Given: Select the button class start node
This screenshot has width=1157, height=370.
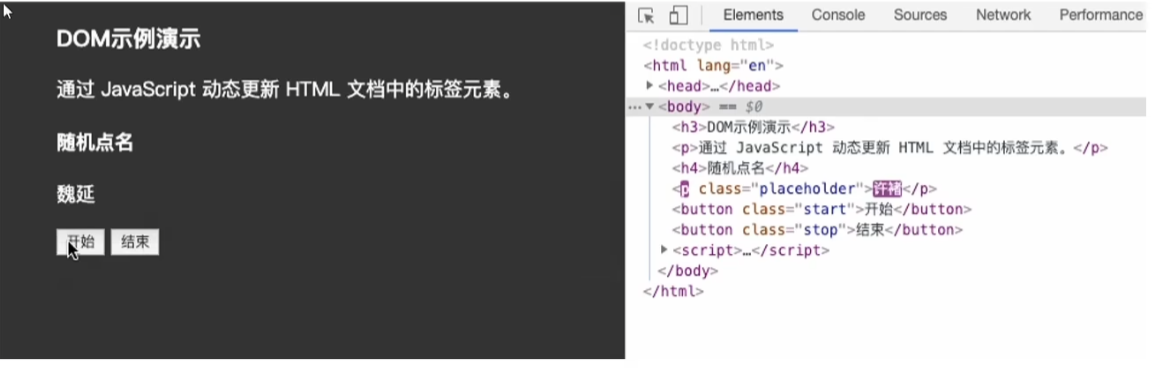Looking at the screenshot, I should tap(822, 209).
